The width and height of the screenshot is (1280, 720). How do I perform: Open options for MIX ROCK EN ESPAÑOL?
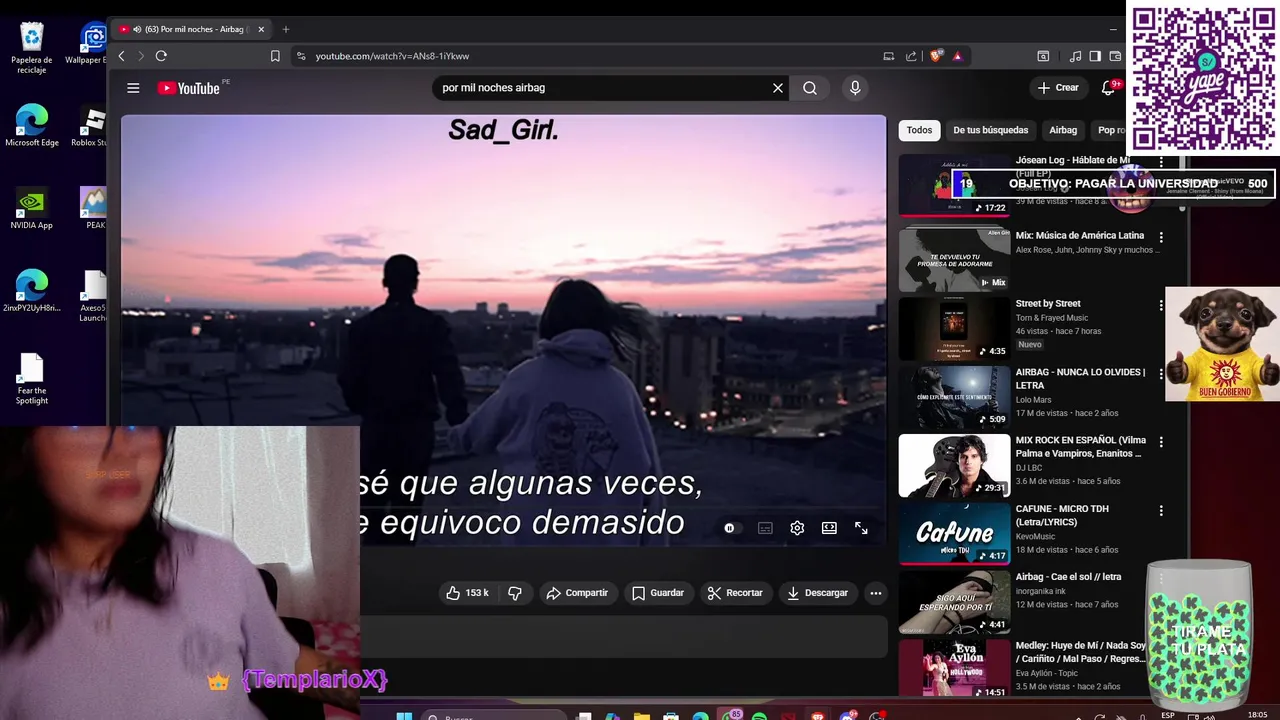(x=1161, y=441)
